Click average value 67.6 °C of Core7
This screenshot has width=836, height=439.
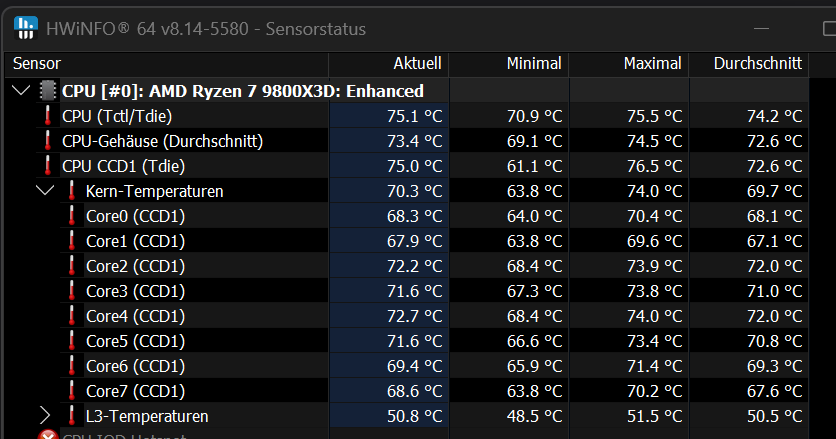point(775,392)
